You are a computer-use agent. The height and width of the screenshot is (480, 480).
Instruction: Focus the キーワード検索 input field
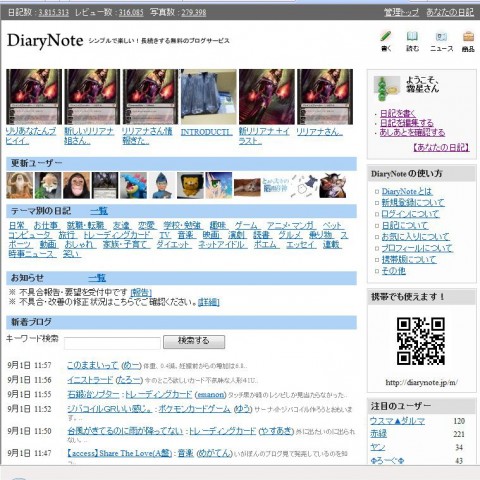click(112, 343)
